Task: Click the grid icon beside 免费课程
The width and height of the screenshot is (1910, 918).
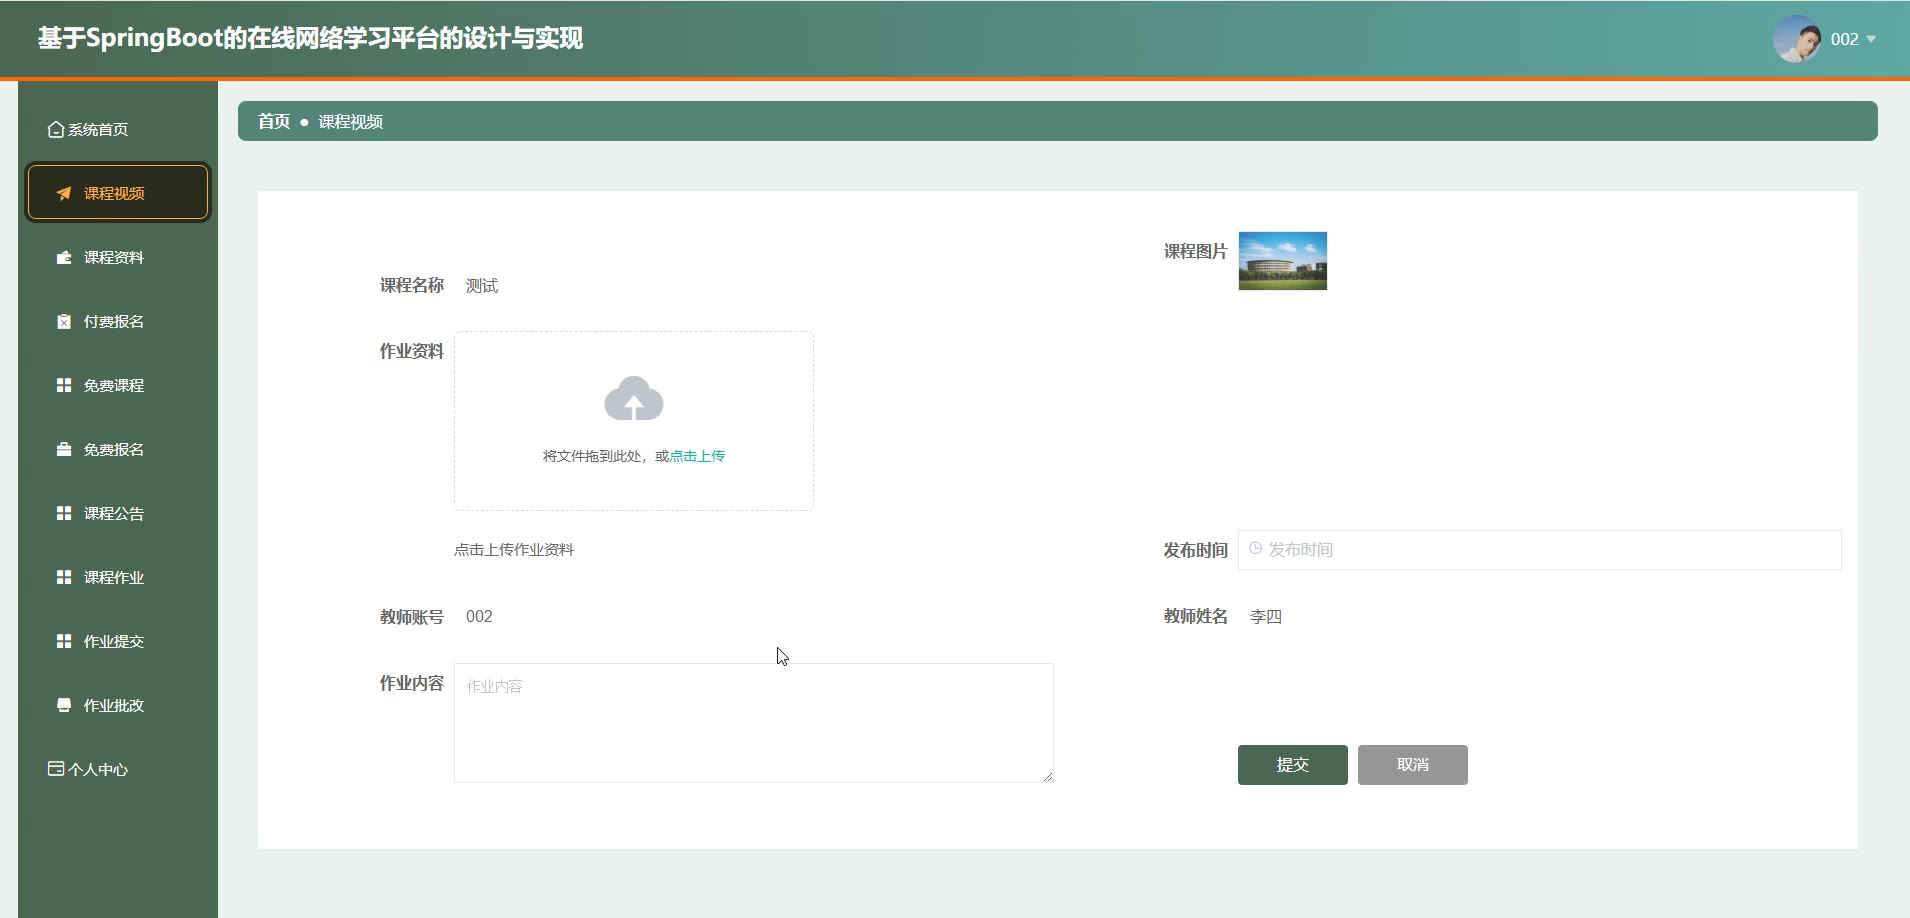Action: [64, 386]
